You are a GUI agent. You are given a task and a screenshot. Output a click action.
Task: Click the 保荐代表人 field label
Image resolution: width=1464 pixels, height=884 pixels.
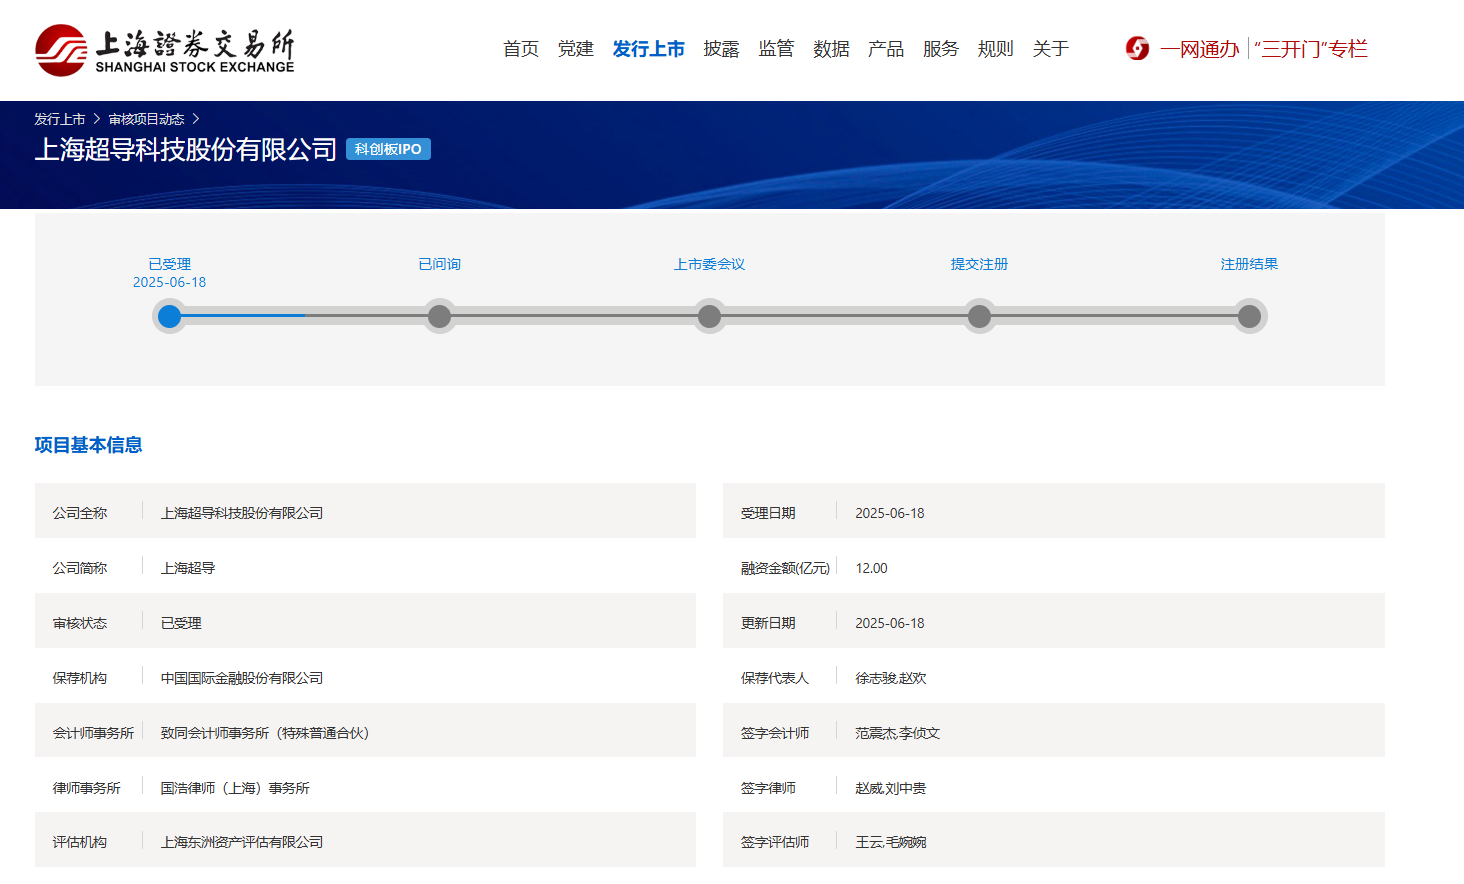775,678
